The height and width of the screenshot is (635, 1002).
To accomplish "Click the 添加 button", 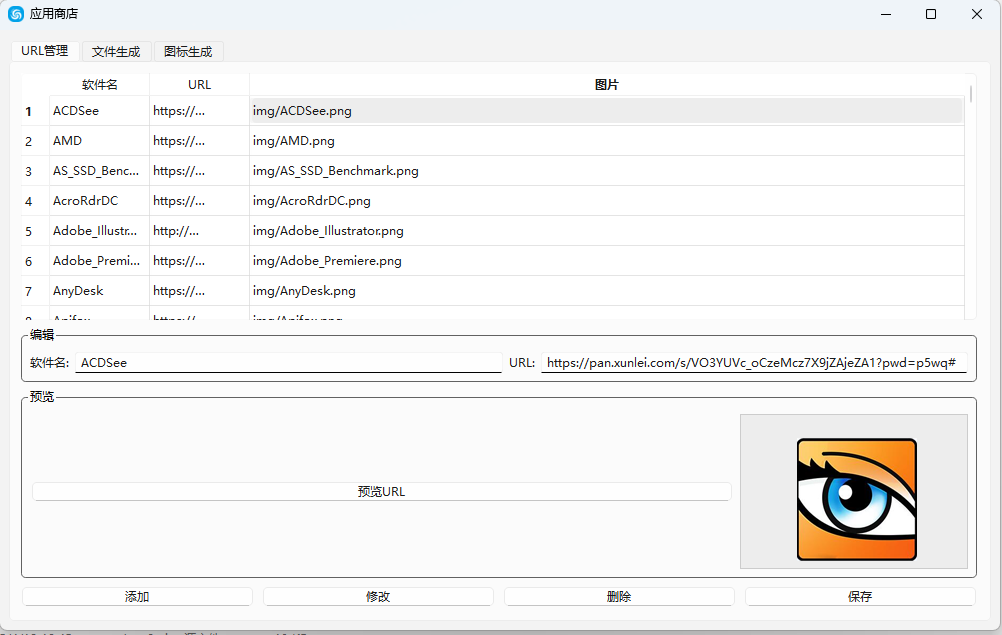I will (x=137, y=596).
